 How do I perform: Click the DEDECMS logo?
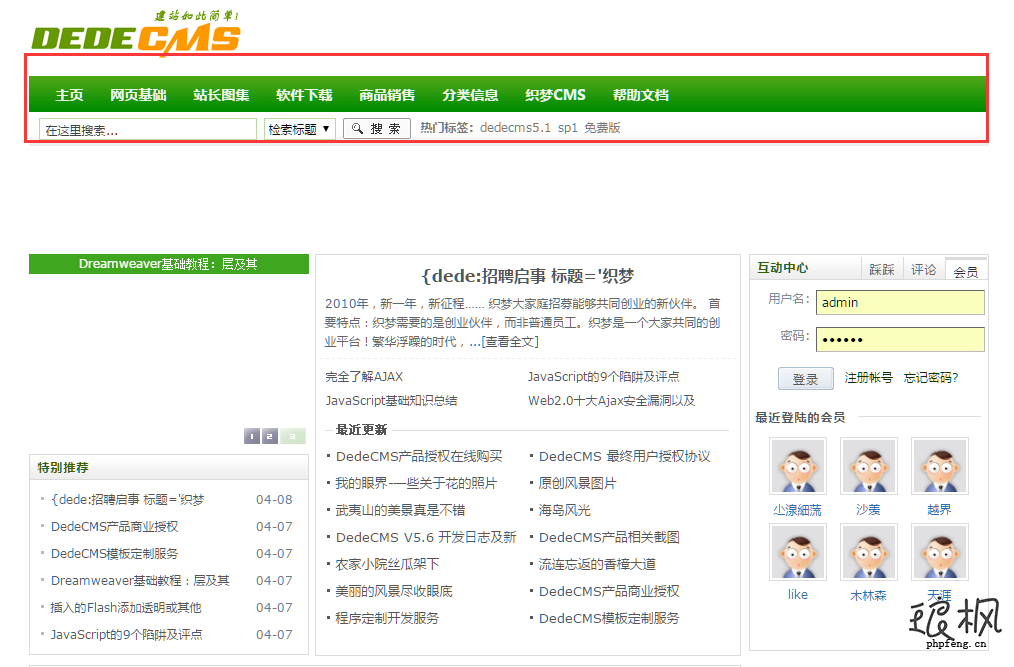(x=136, y=34)
